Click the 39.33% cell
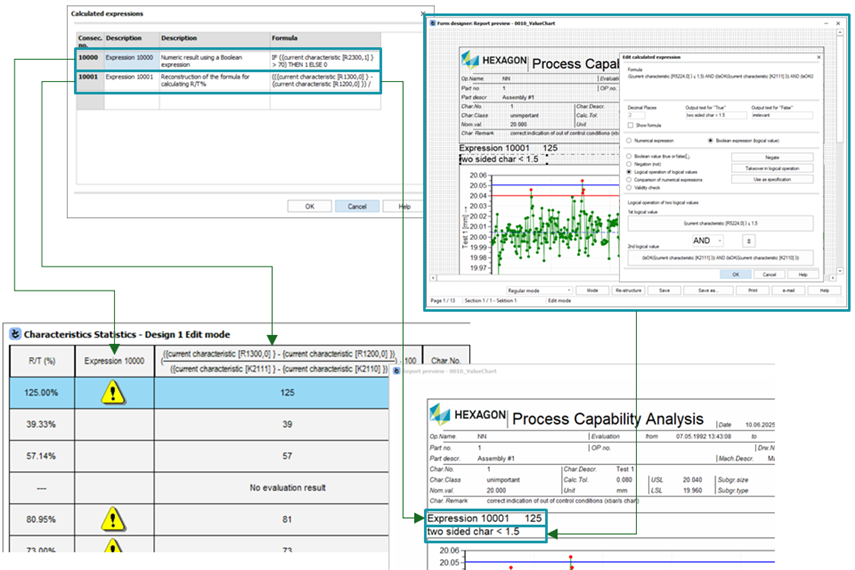Screen dimensions: 855x570 (x=42, y=424)
